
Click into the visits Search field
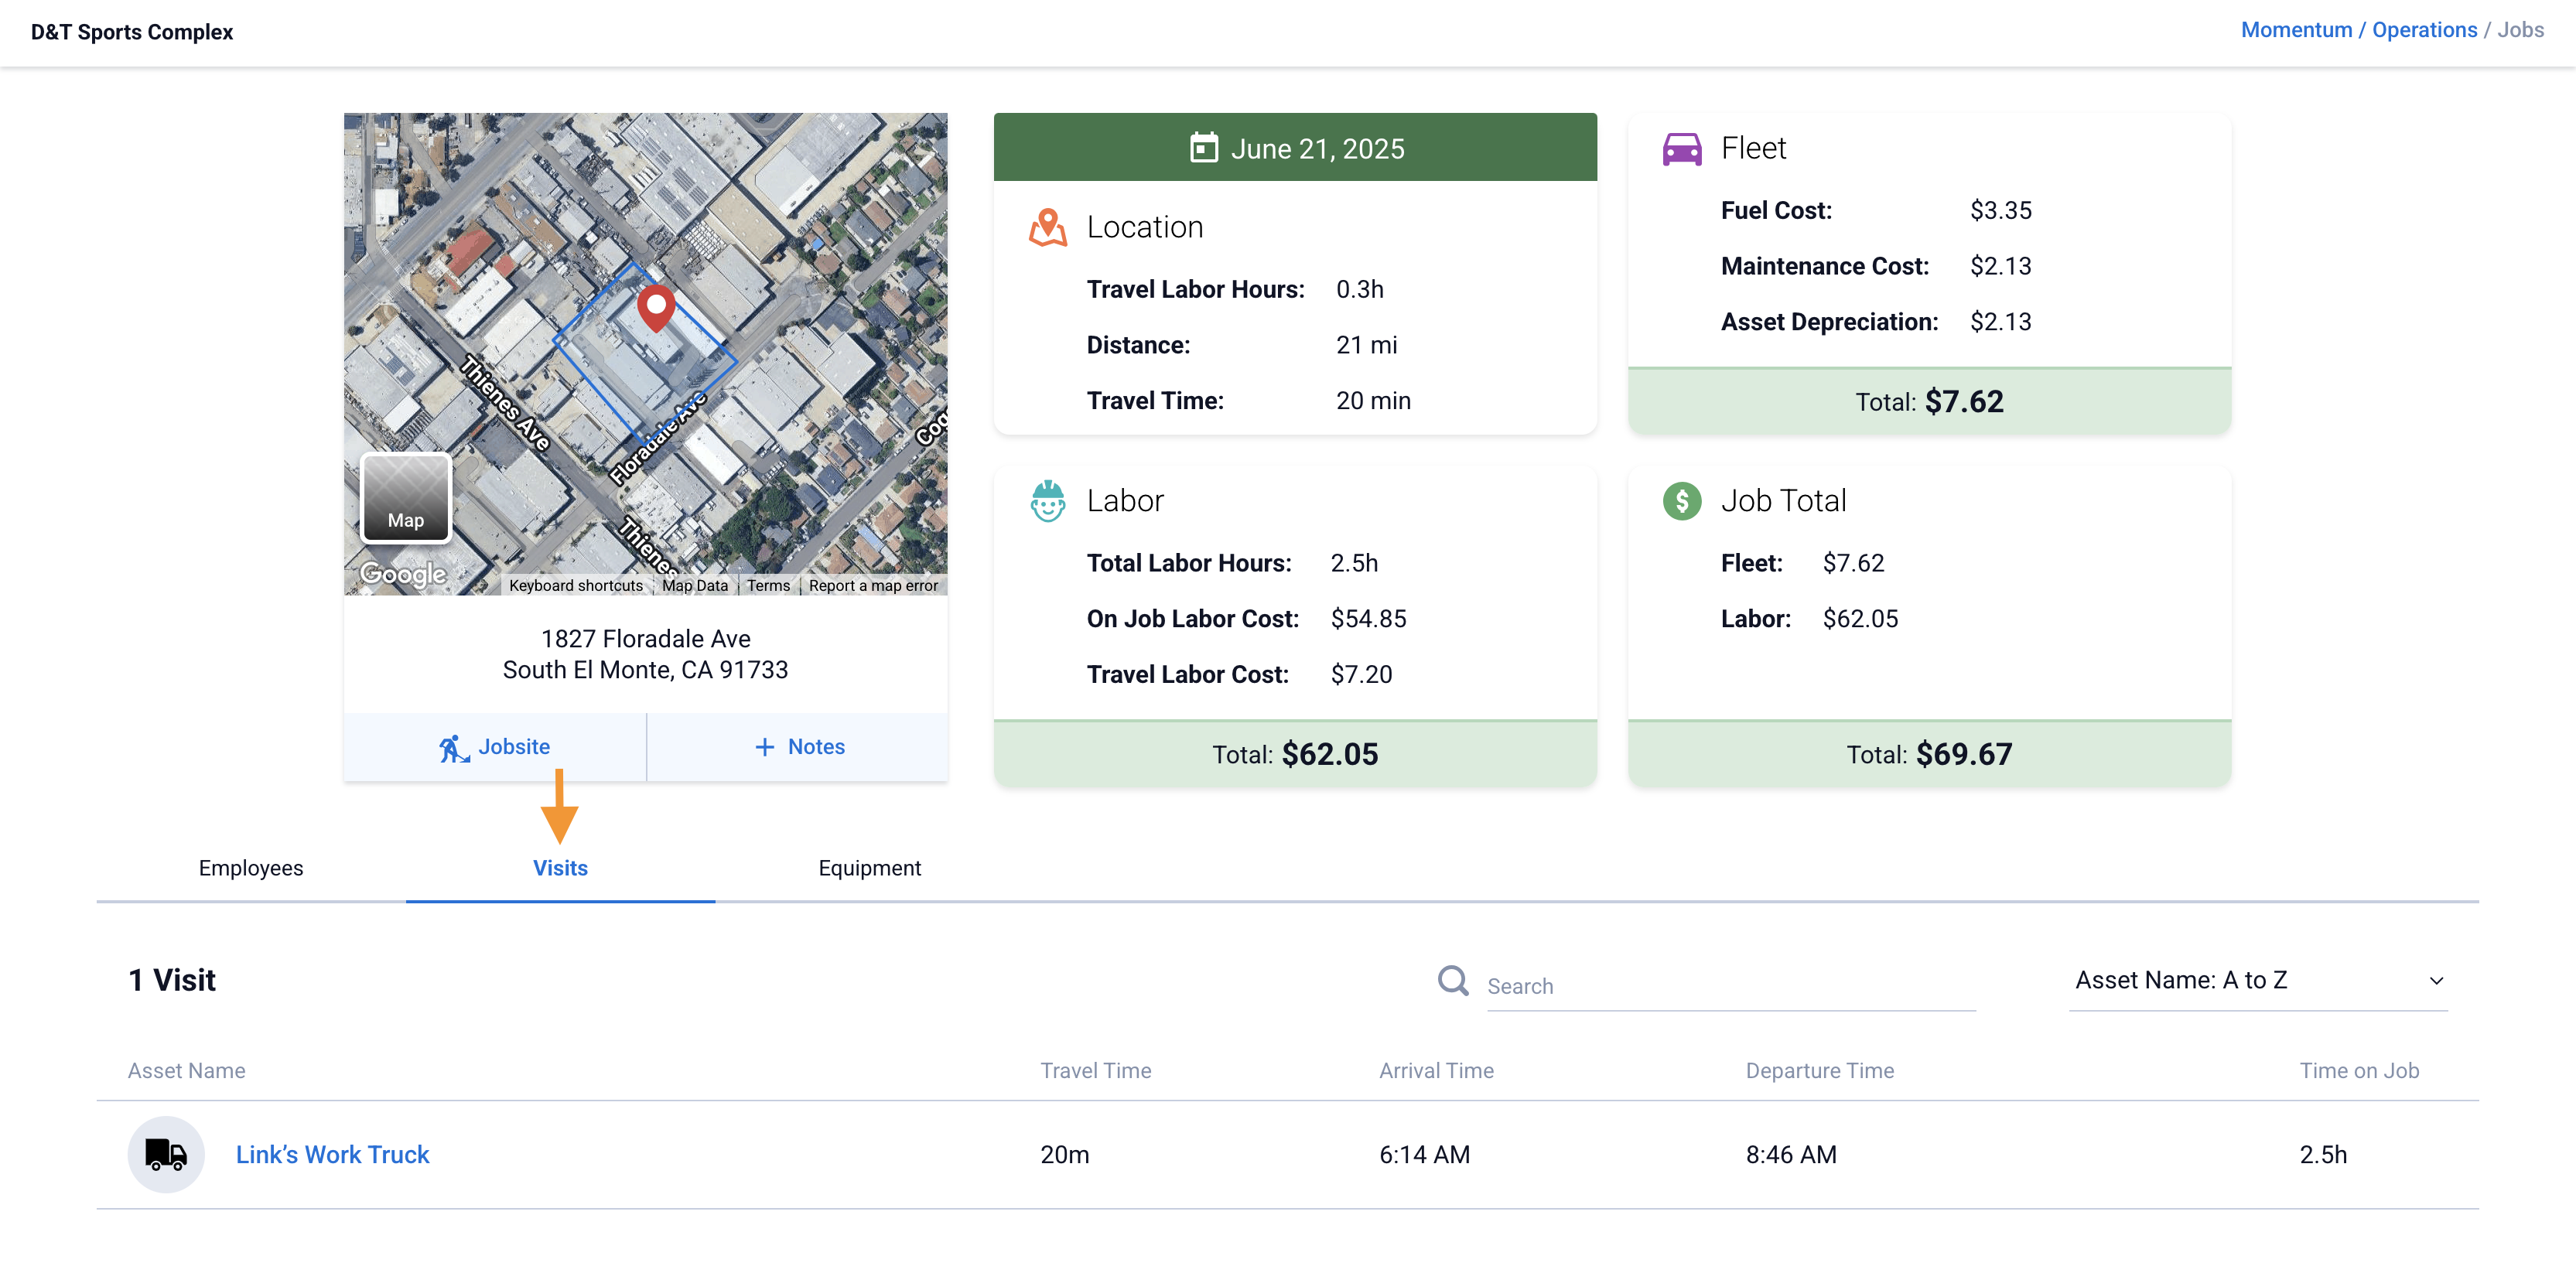tap(1730, 986)
